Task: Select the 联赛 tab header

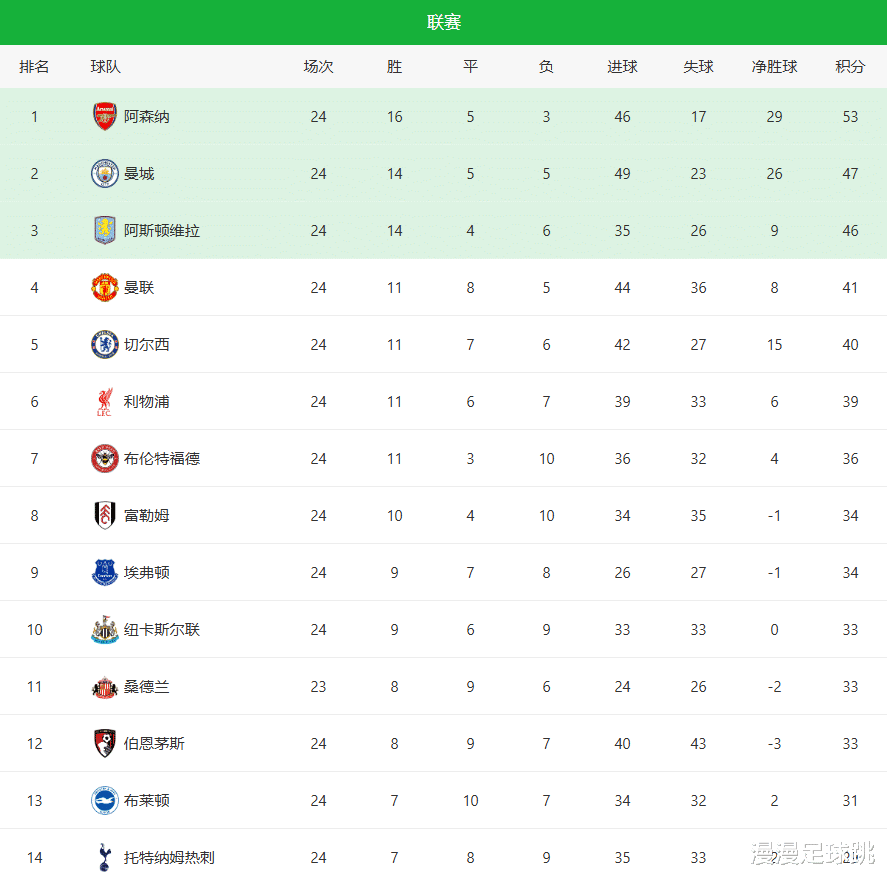Action: pos(444,22)
